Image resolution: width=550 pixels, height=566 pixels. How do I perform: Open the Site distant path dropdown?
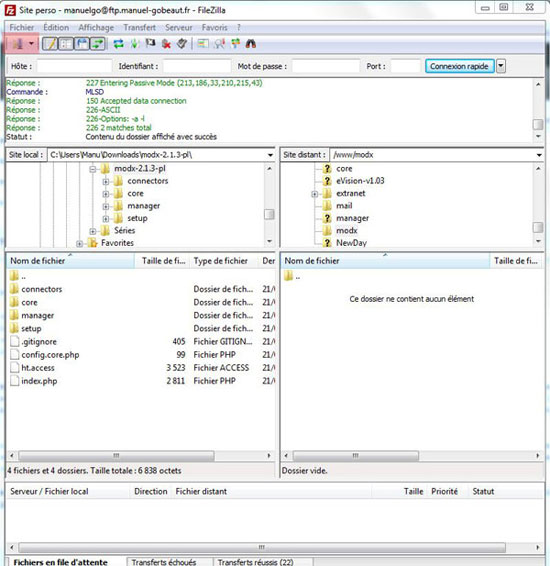click(539, 155)
